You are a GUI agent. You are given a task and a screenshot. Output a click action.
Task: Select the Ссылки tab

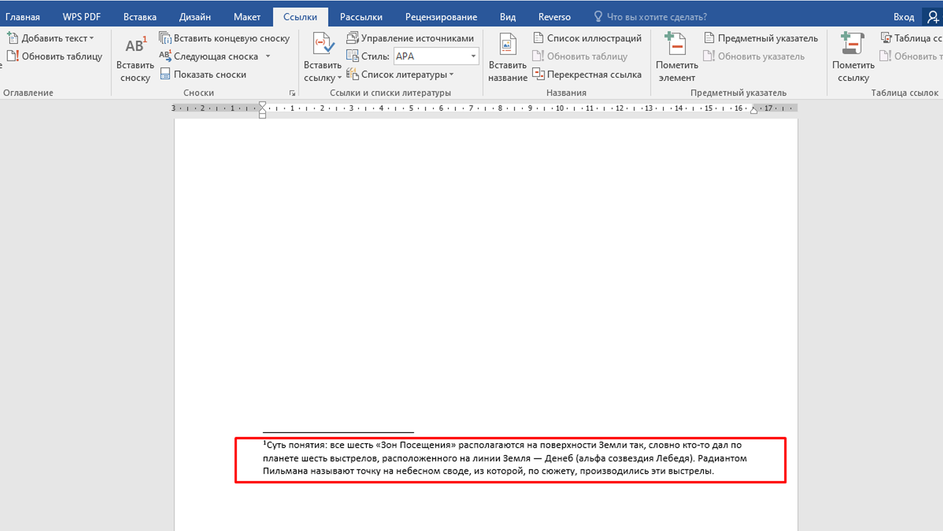[300, 17]
